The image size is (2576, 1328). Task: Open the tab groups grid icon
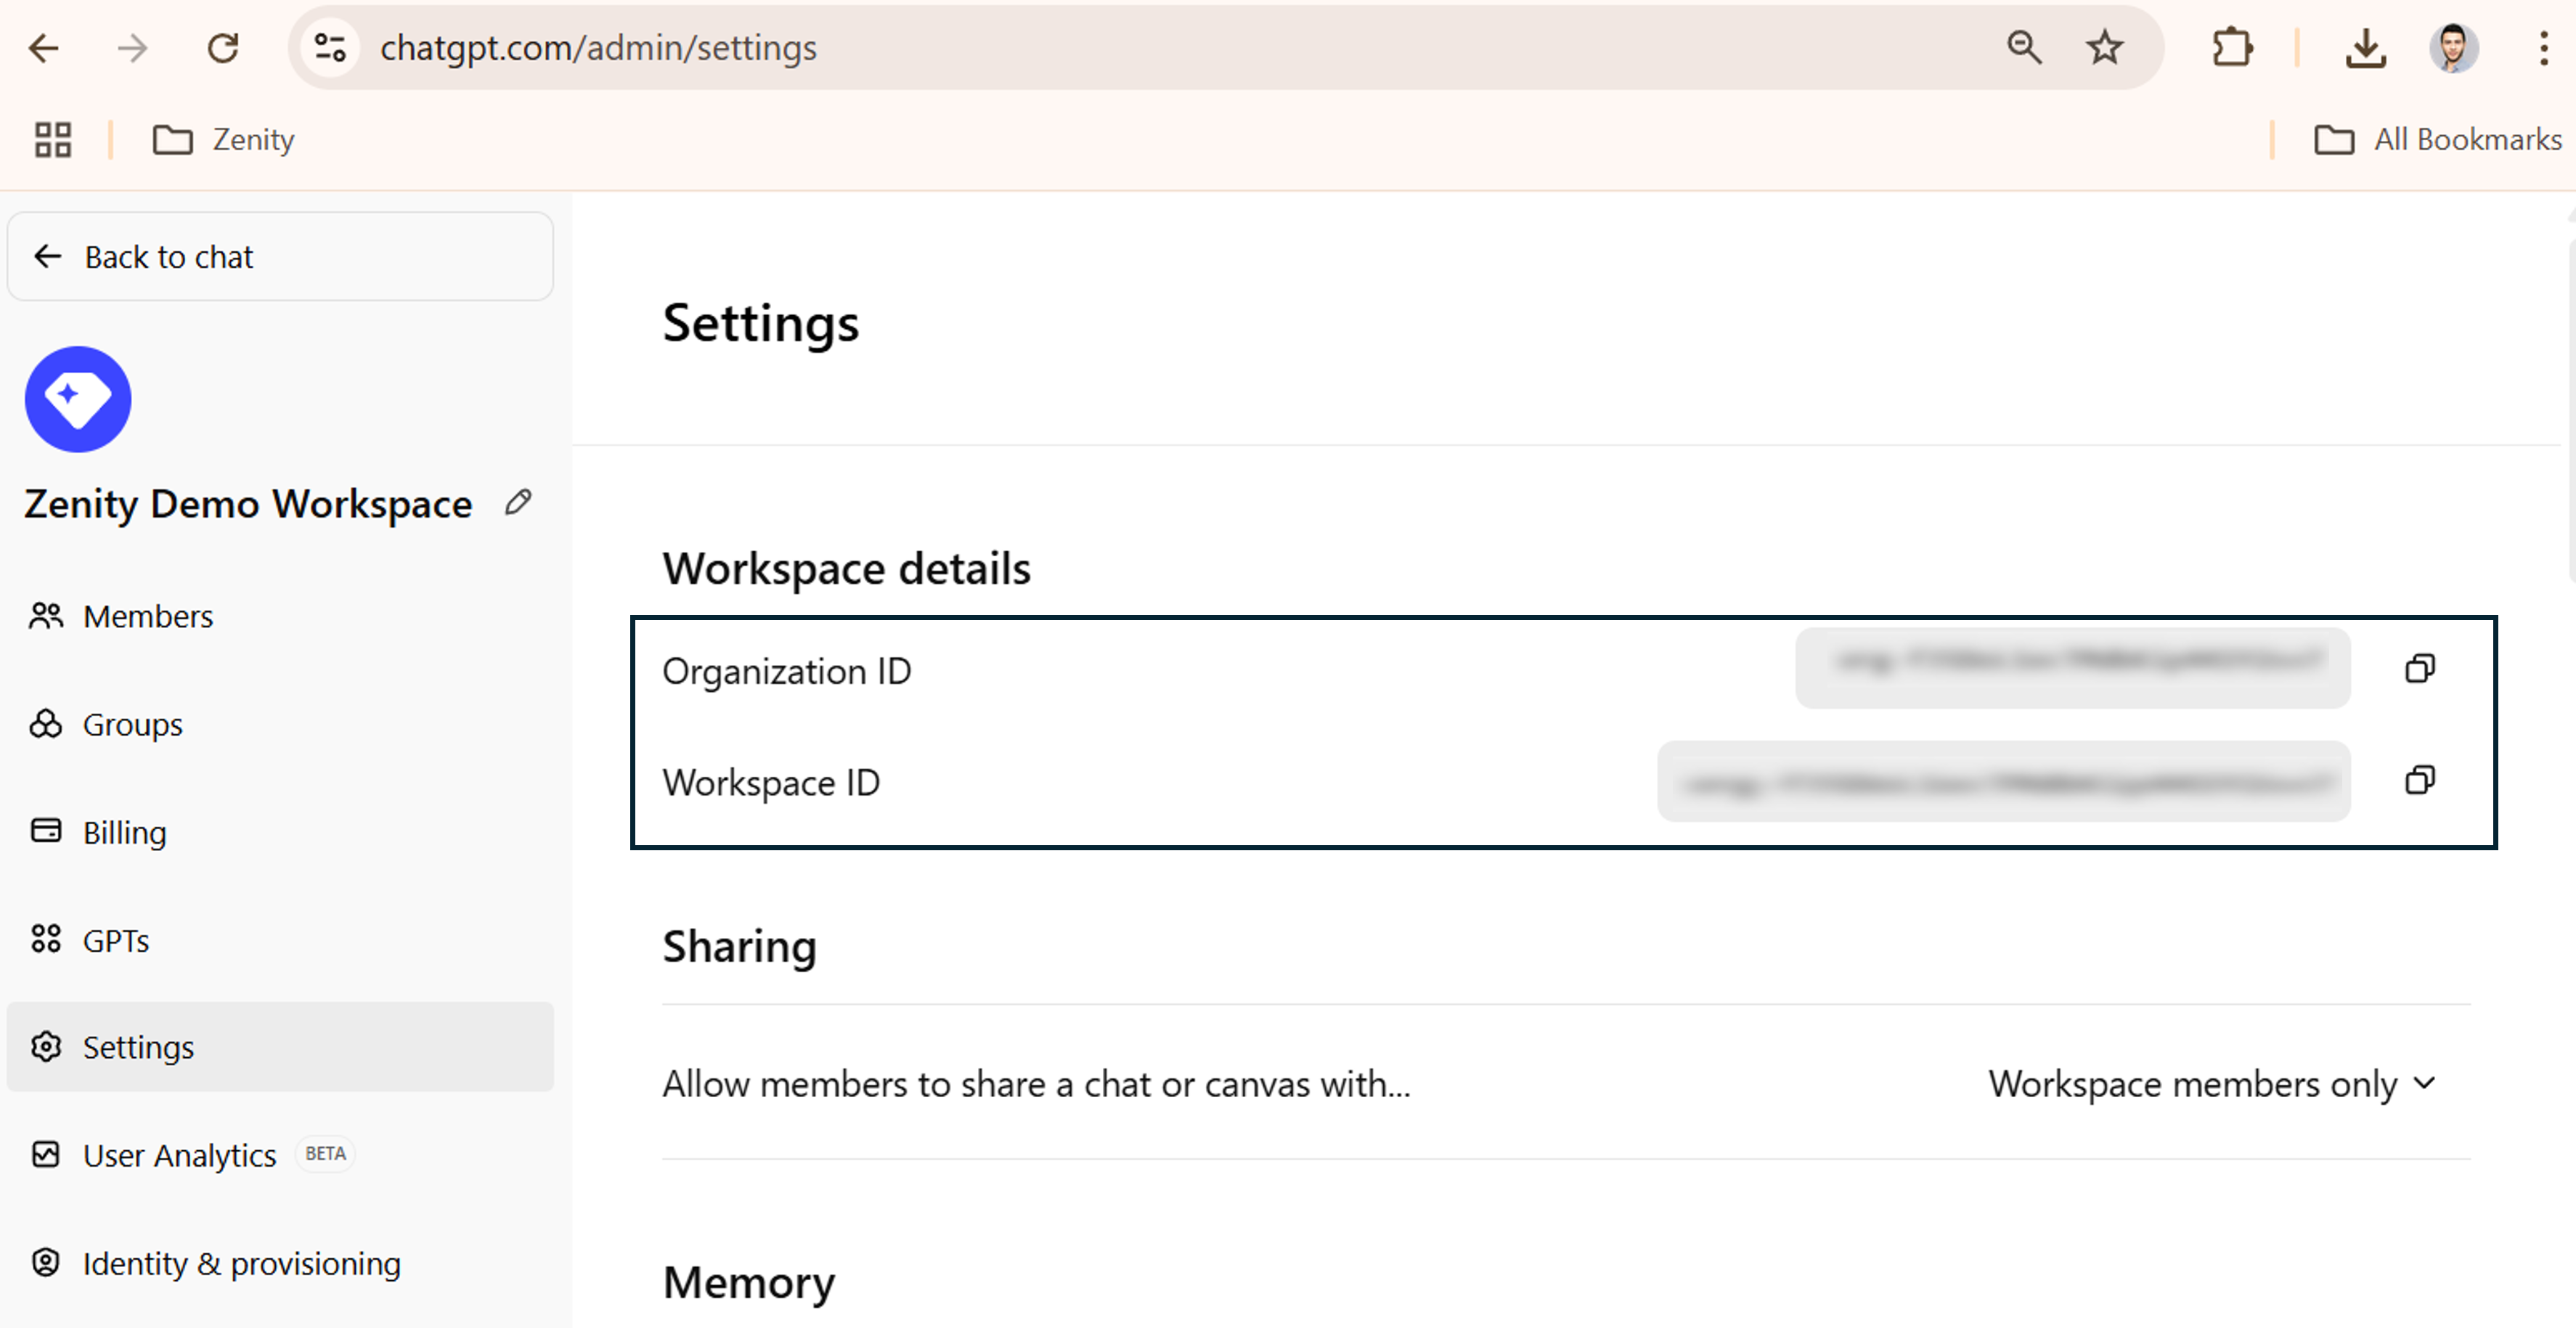point(53,139)
